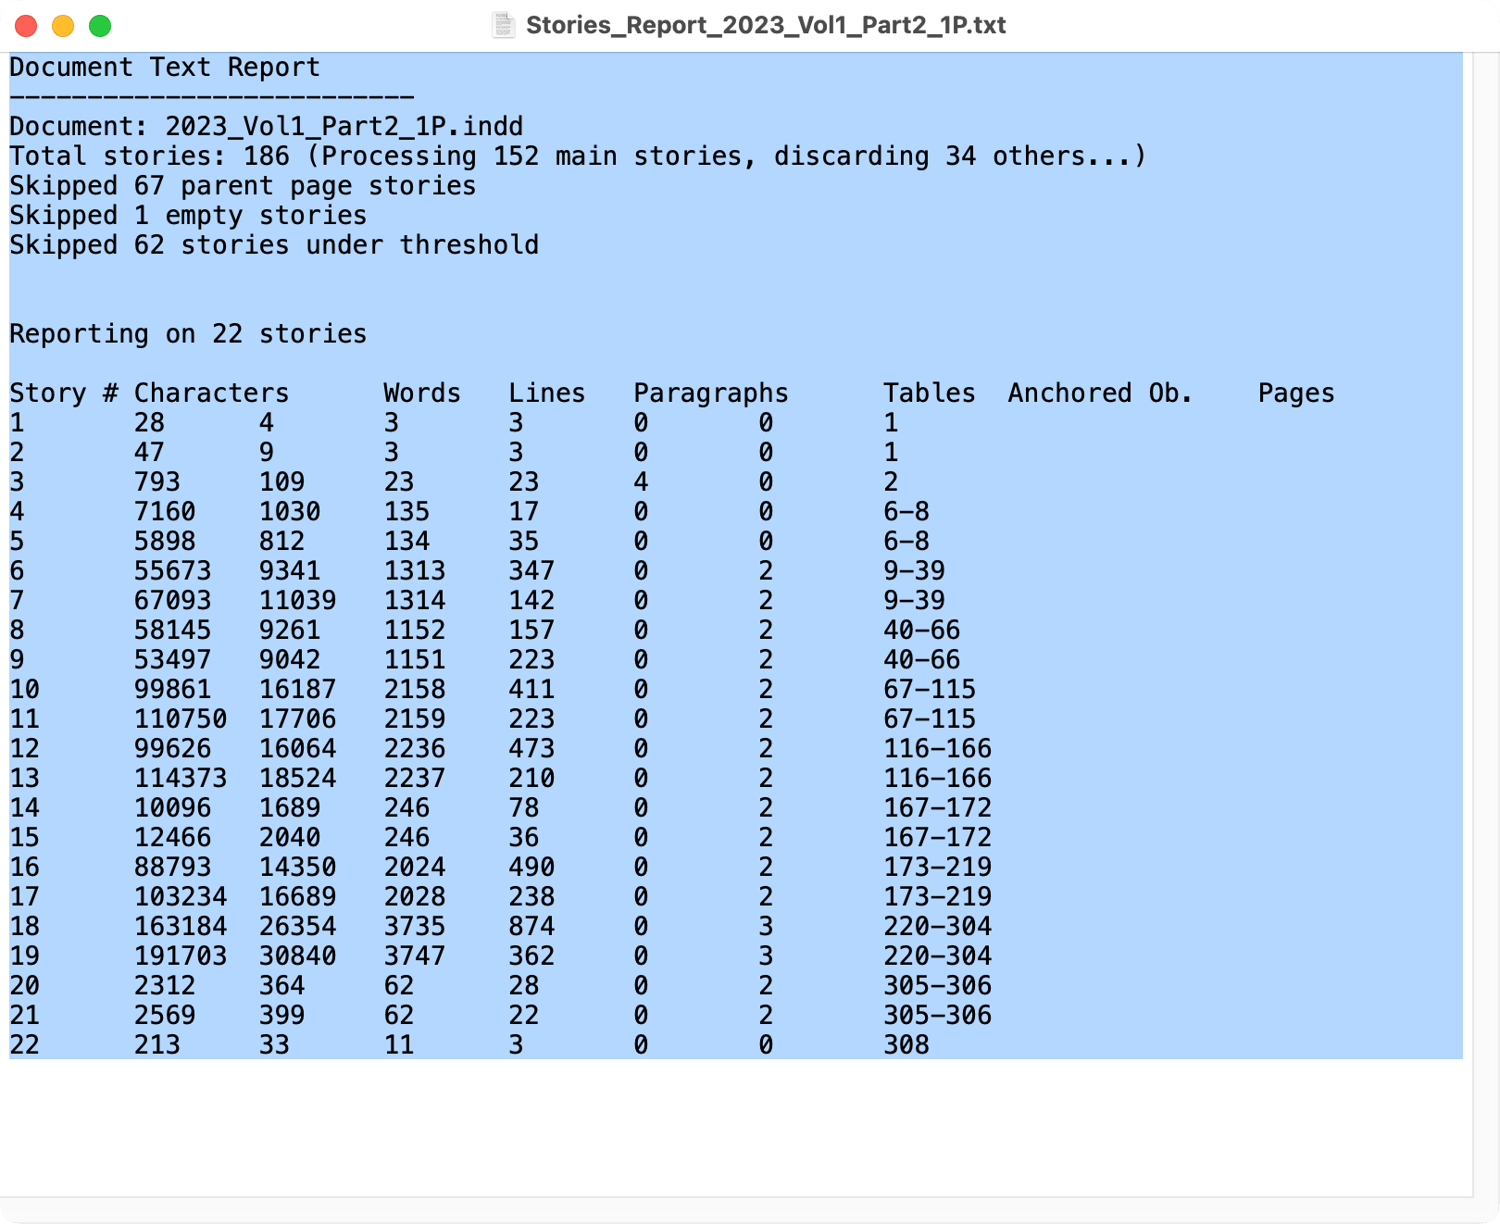Click the value "110750" in story 11
The height and width of the screenshot is (1224, 1500).
coord(181,719)
